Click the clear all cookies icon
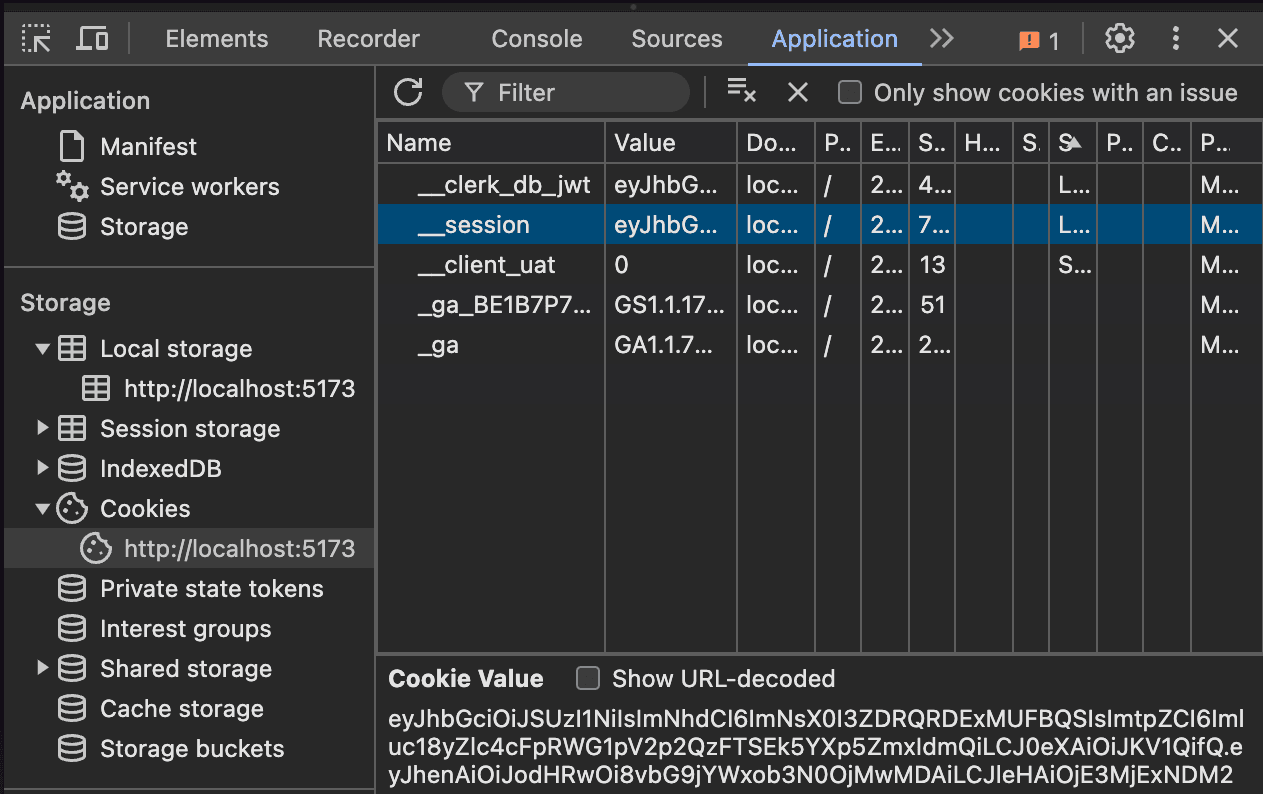Screen dimensions: 1263x794 coord(741,92)
